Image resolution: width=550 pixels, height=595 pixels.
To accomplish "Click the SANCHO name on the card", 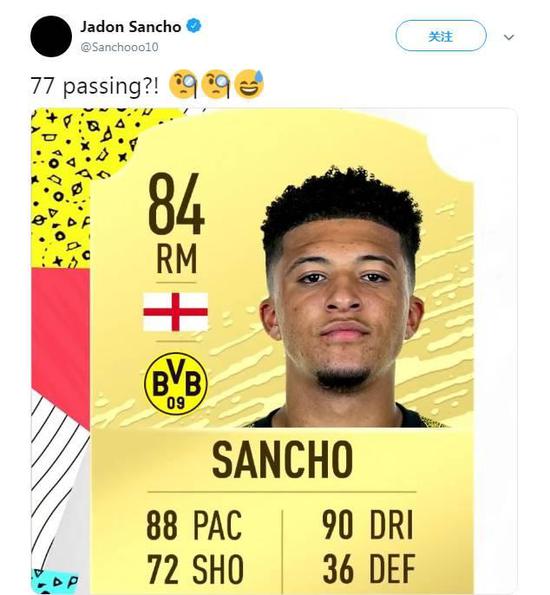I will [x=282, y=459].
